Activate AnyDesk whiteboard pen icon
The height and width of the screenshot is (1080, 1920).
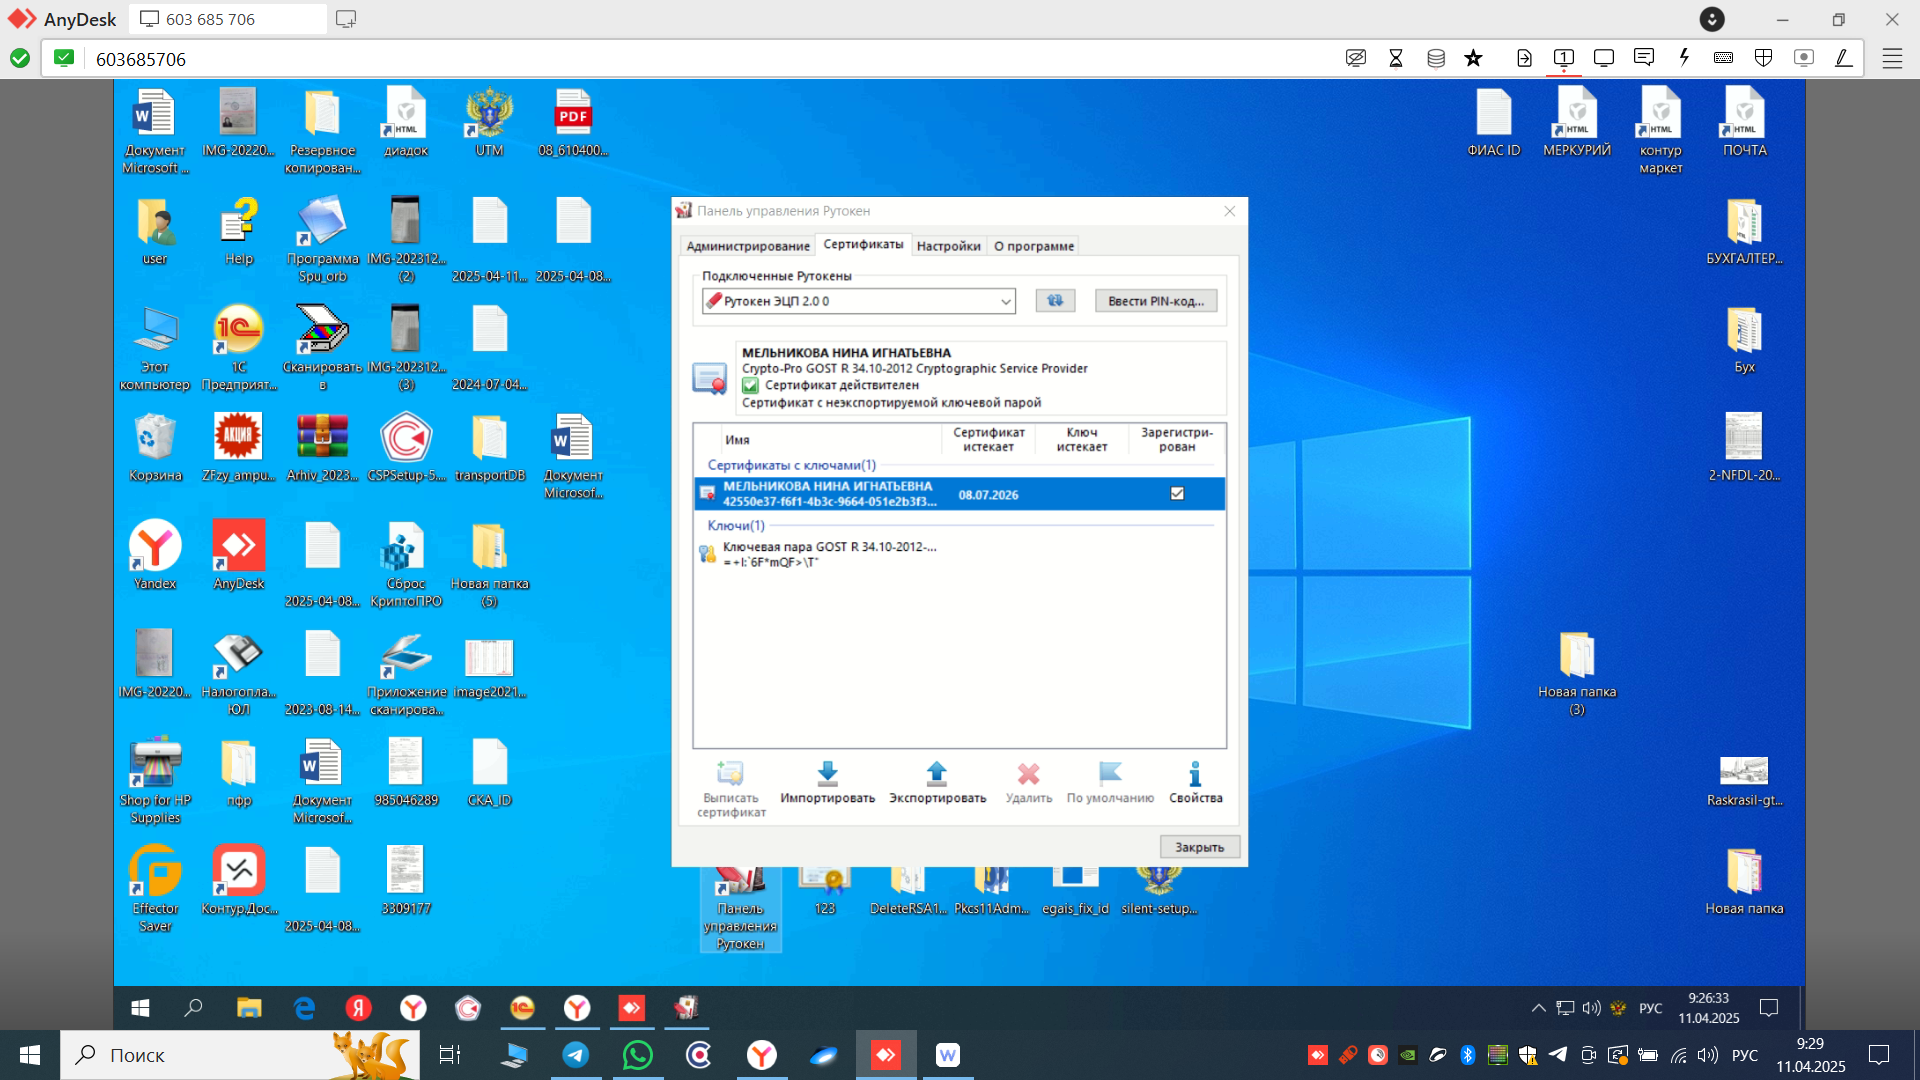[1843, 58]
